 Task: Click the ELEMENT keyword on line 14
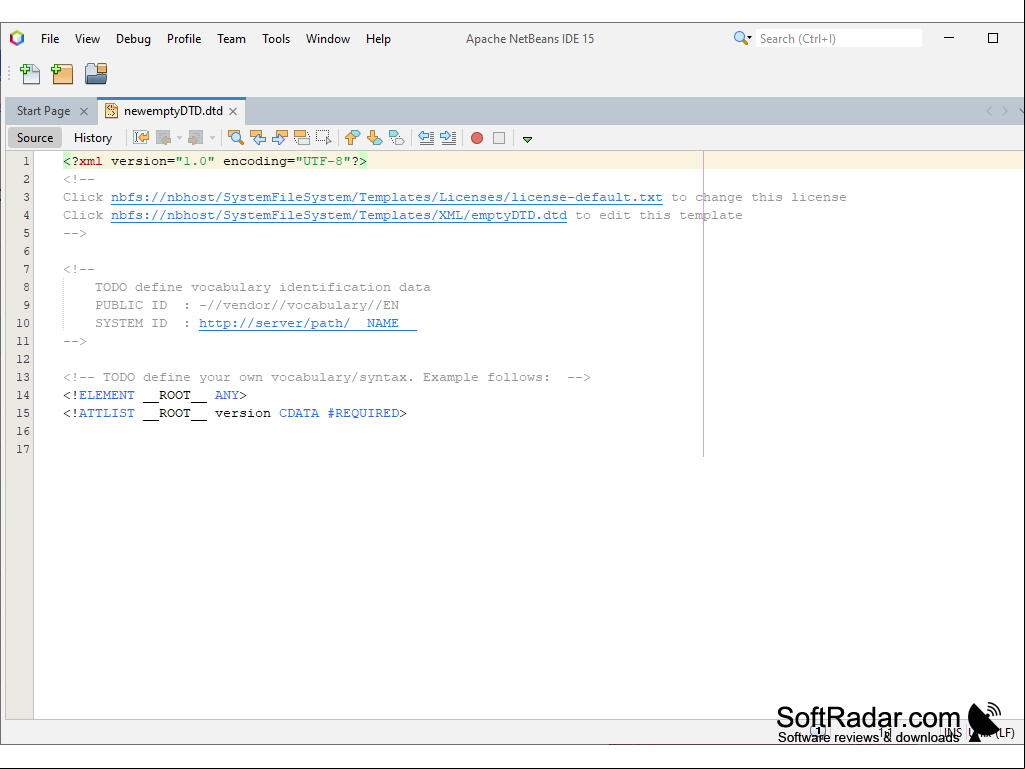point(107,395)
